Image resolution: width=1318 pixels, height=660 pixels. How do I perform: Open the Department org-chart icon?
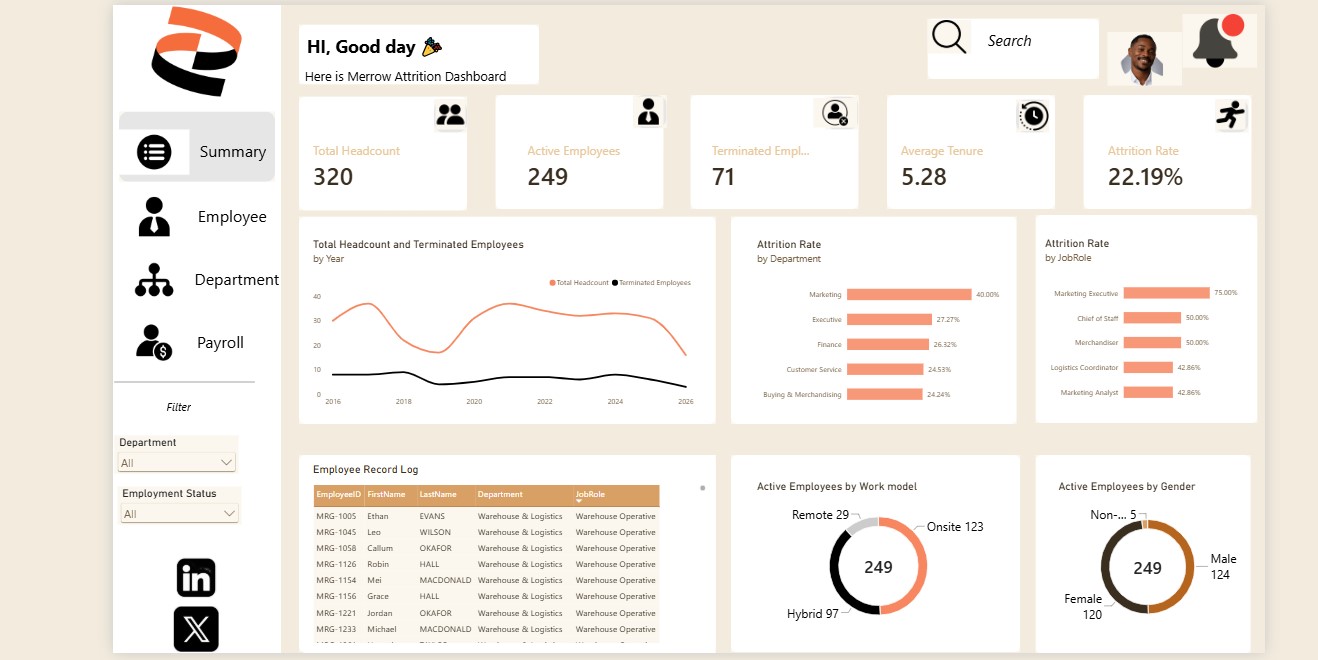[x=154, y=280]
